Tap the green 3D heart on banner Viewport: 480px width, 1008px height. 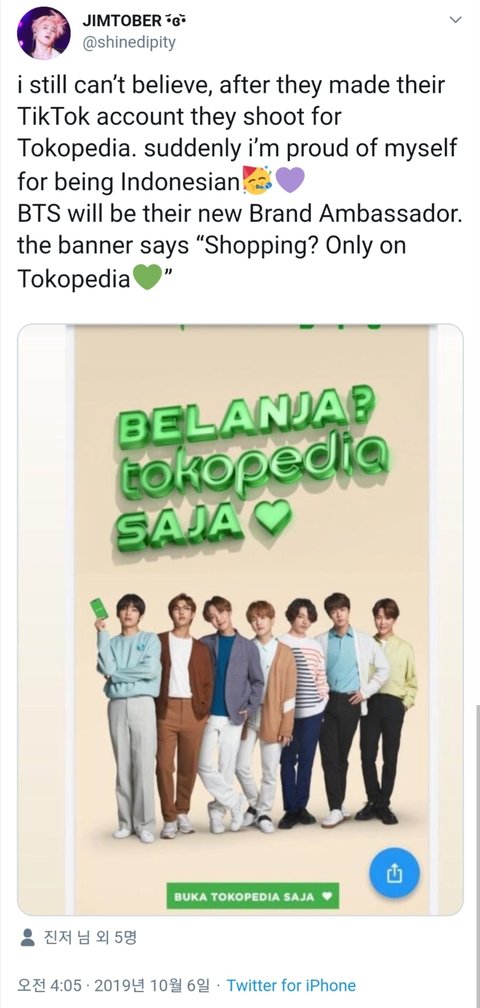click(x=273, y=518)
